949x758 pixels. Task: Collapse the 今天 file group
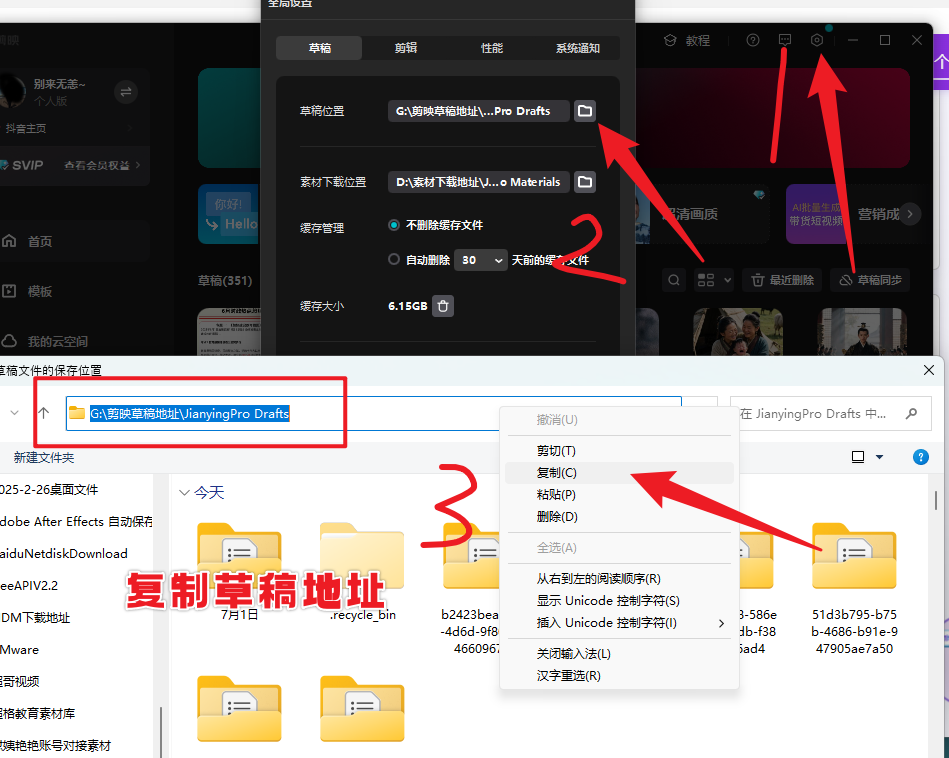pyautogui.click(x=184, y=493)
